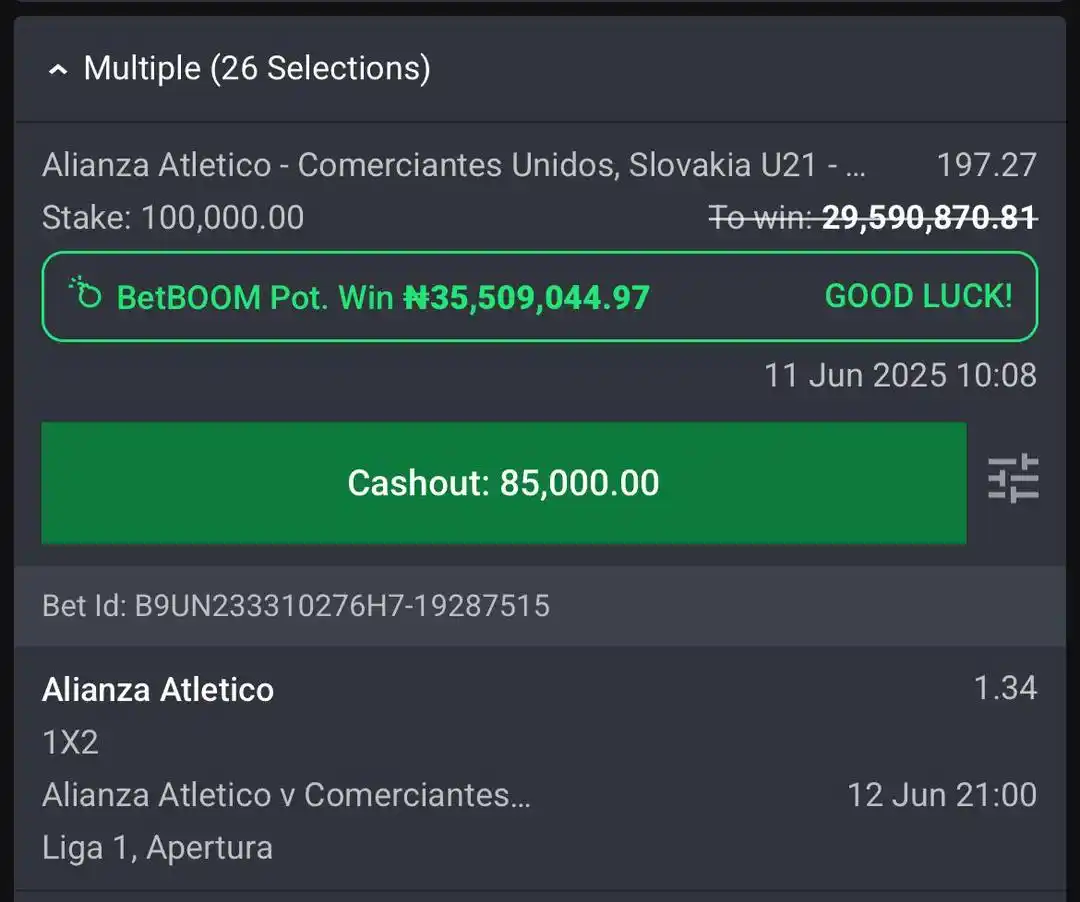
Task: Select the Multiple (26 Selections) header
Action: pyautogui.click(x=257, y=68)
